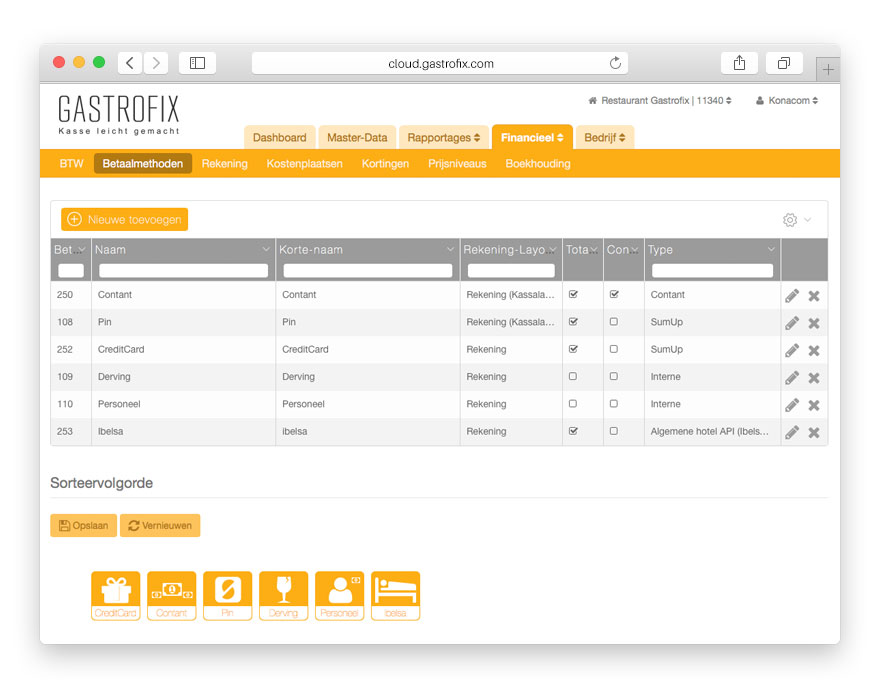The height and width of the screenshot is (695, 878).
Task: Click the Nieuwe toevoegen button
Action: point(124,219)
